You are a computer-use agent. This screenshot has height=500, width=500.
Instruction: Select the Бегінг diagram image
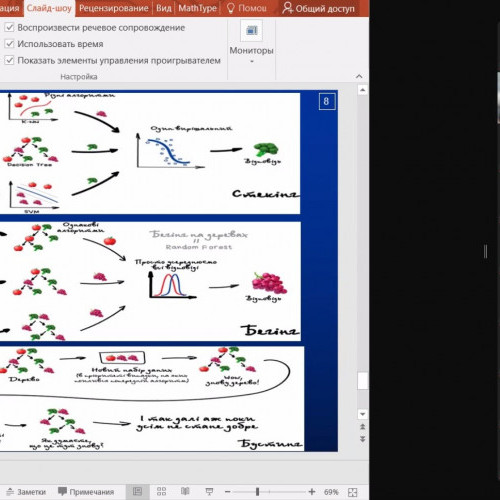coord(150,281)
